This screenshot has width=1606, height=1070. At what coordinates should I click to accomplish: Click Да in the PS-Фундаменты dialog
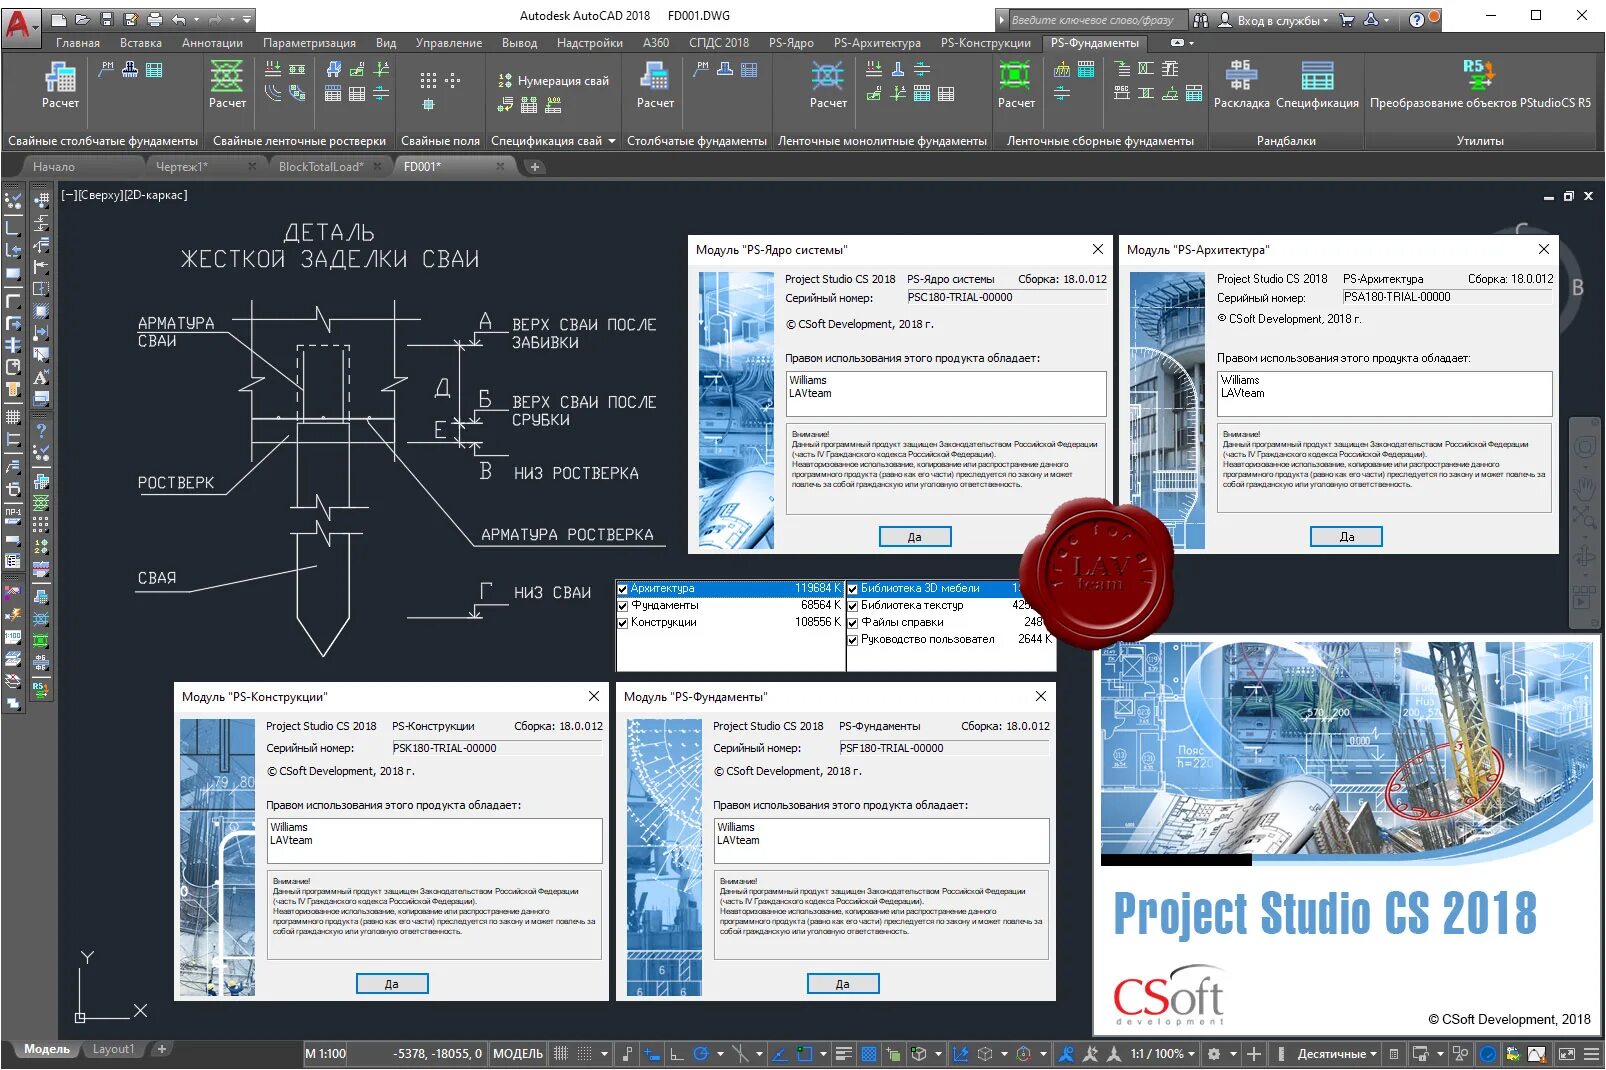pos(843,984)
